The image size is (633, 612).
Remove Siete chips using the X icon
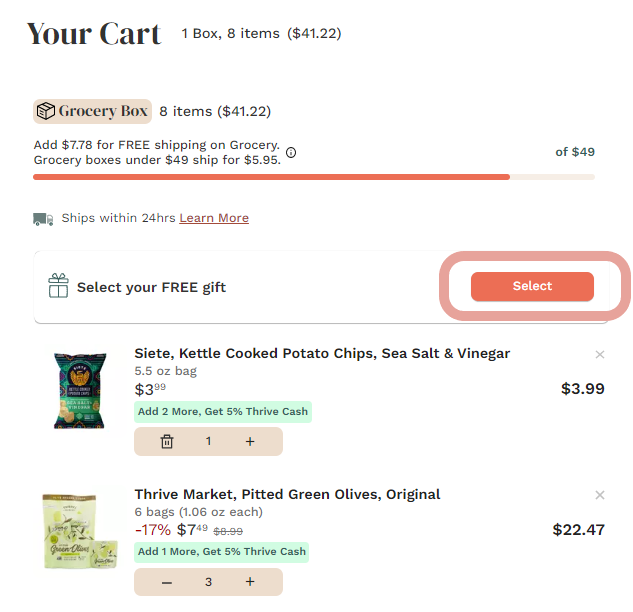[600, 354]
